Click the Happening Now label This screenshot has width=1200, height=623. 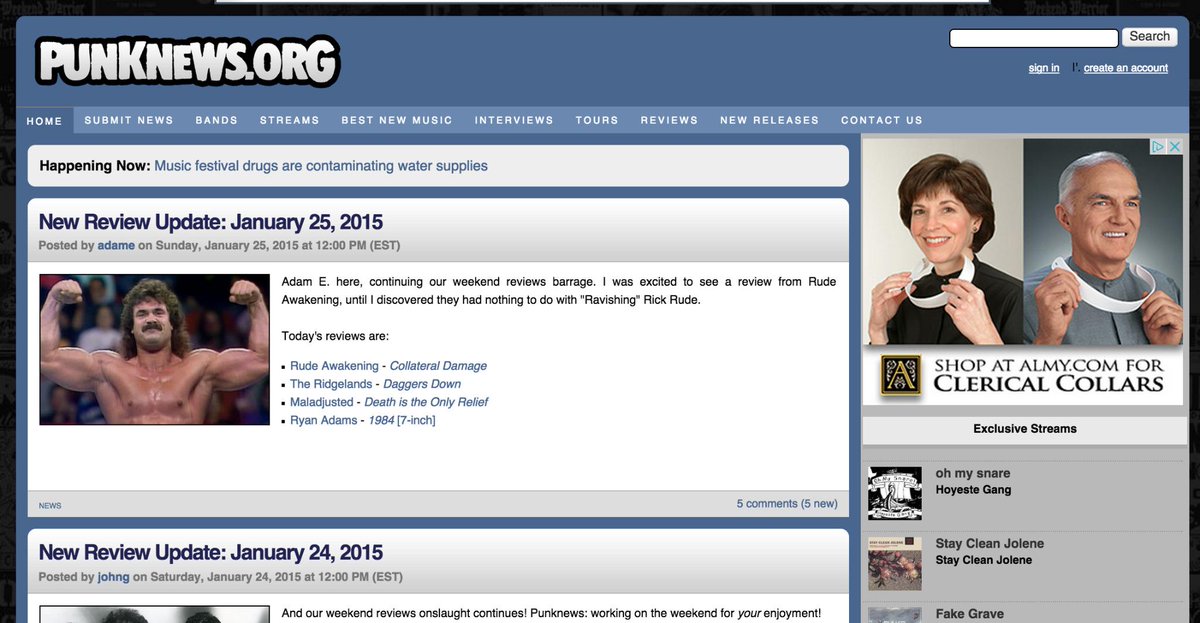(95, 166)
